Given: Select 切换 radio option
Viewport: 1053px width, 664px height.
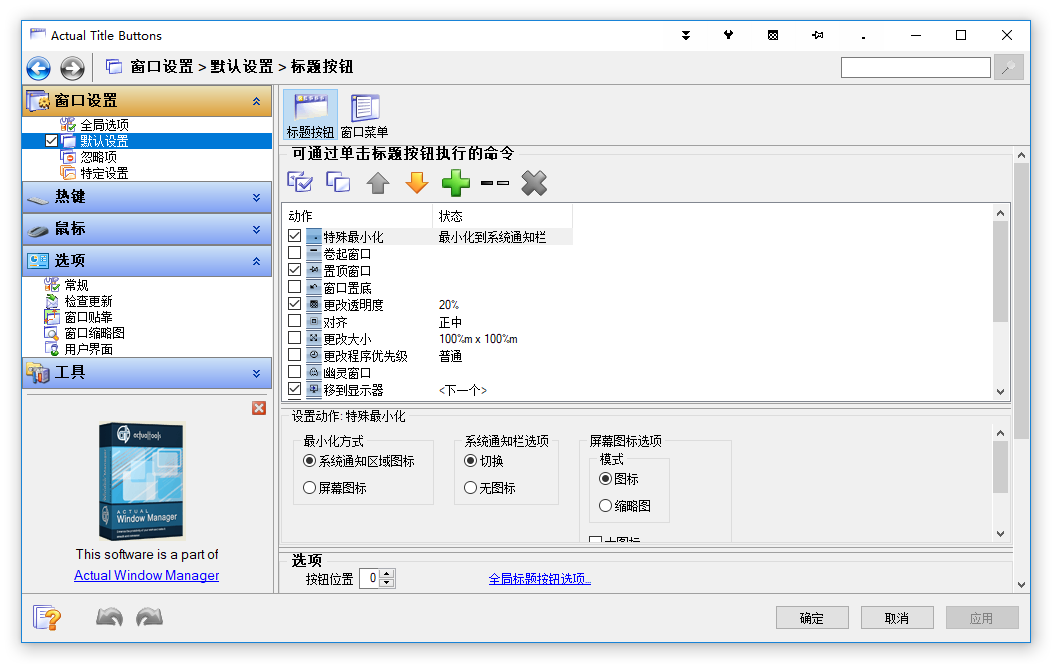Looking at the screenshot, I should pyautogui.click(x=484, y=461).
